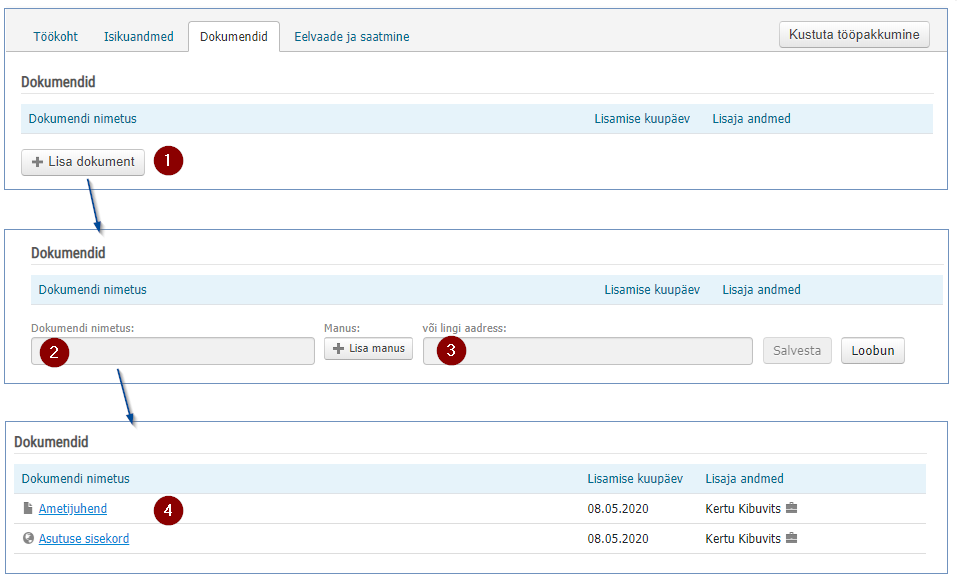Switch to the Töökoht tab
This screenshot has width=957, height=586.
pos(56,37)
